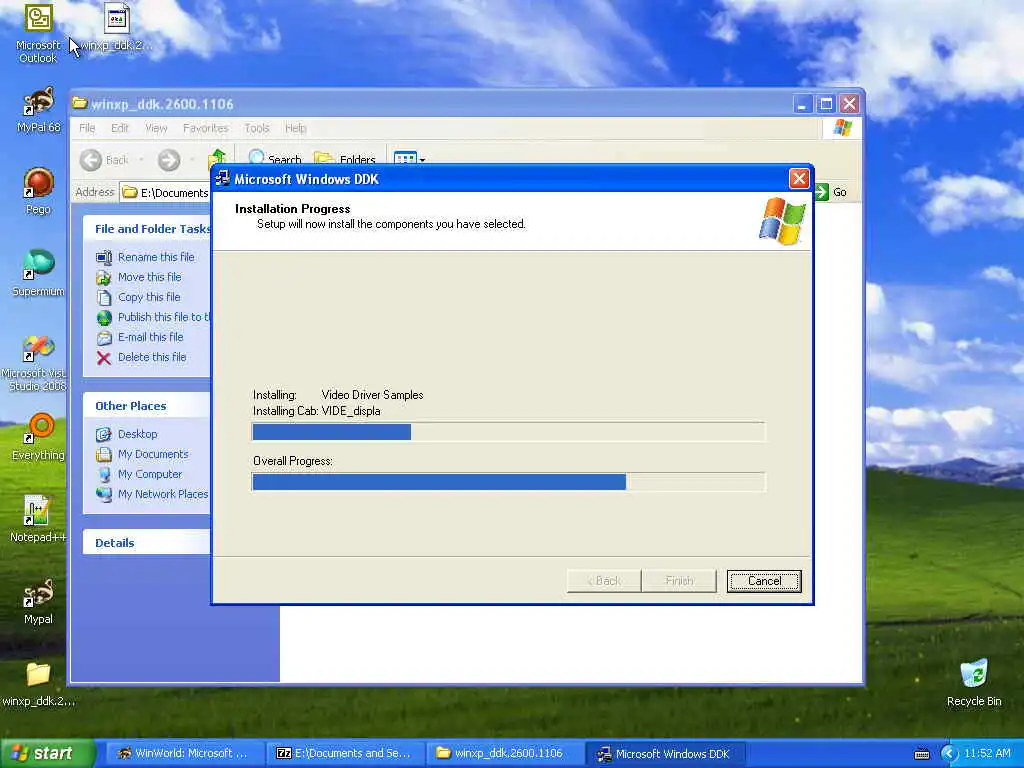Click Publish this file to the Web link
1024x768 pixels.
click(x=163, y=317)
